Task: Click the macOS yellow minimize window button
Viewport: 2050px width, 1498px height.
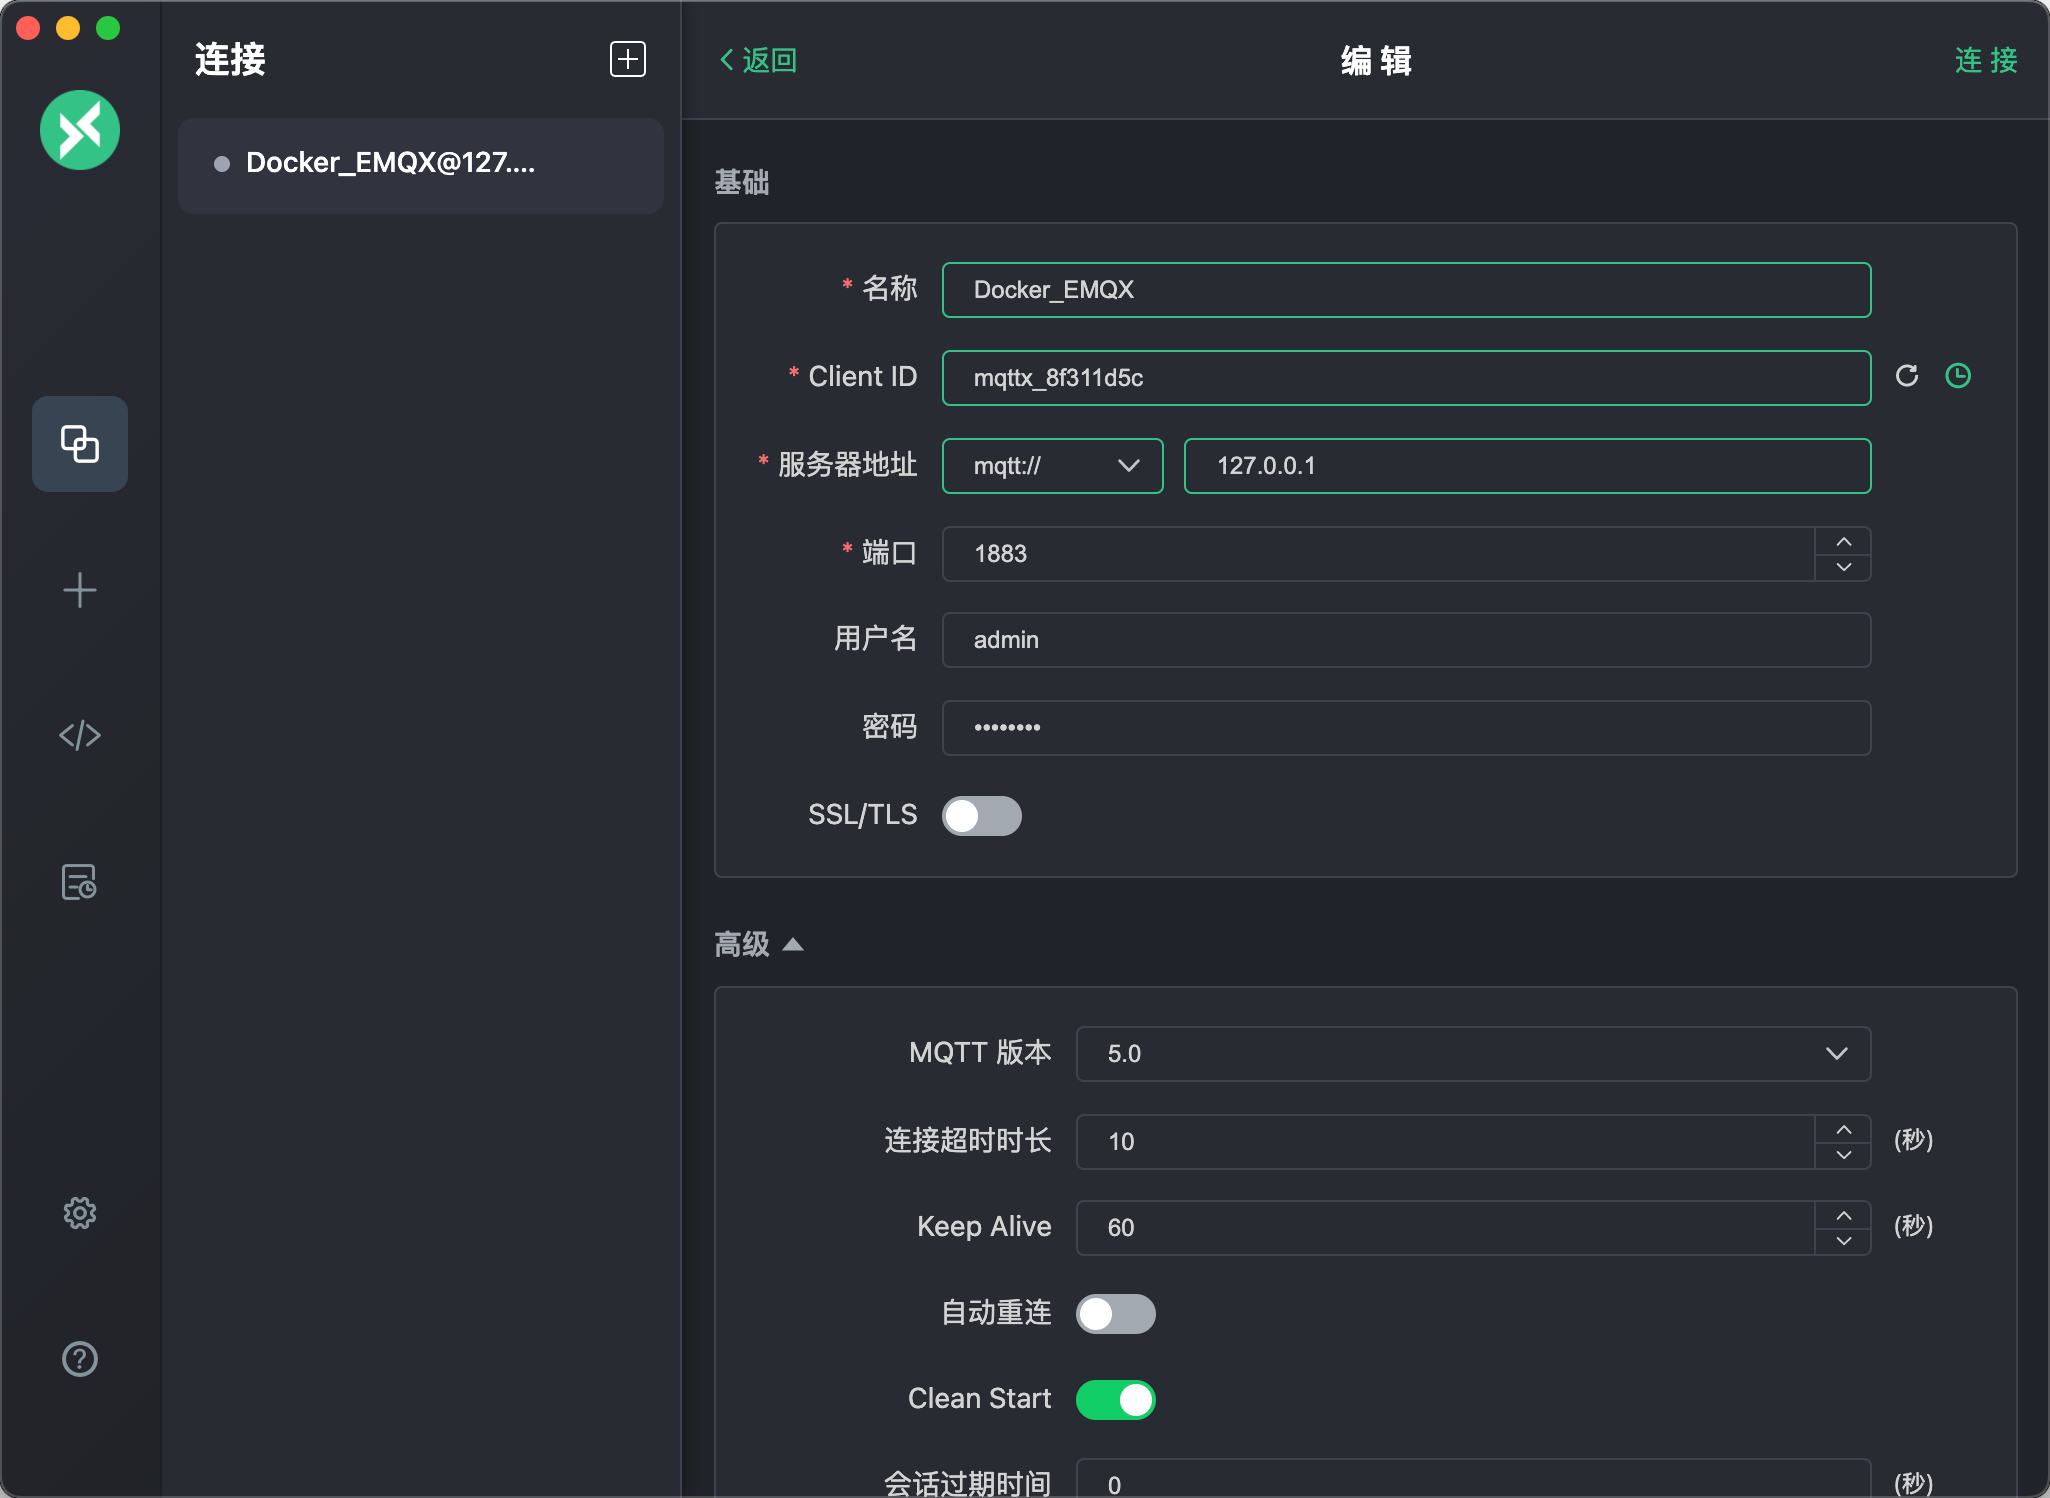Action: click(x=68, y=28)
